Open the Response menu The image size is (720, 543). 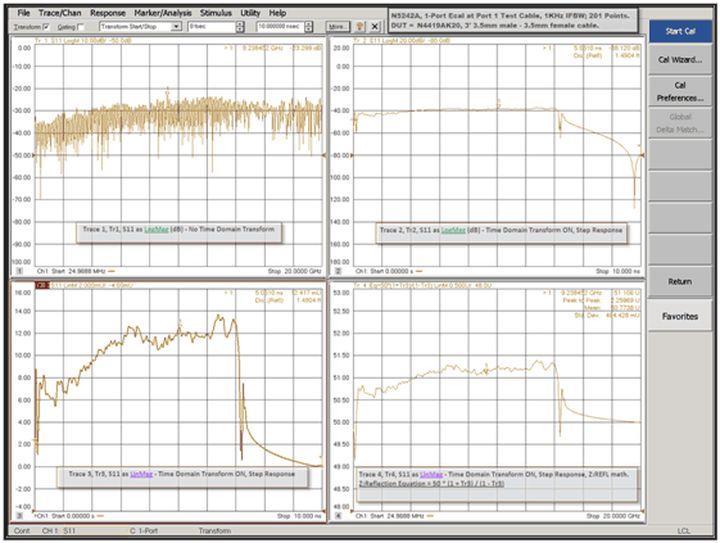[x=107, y=13]
